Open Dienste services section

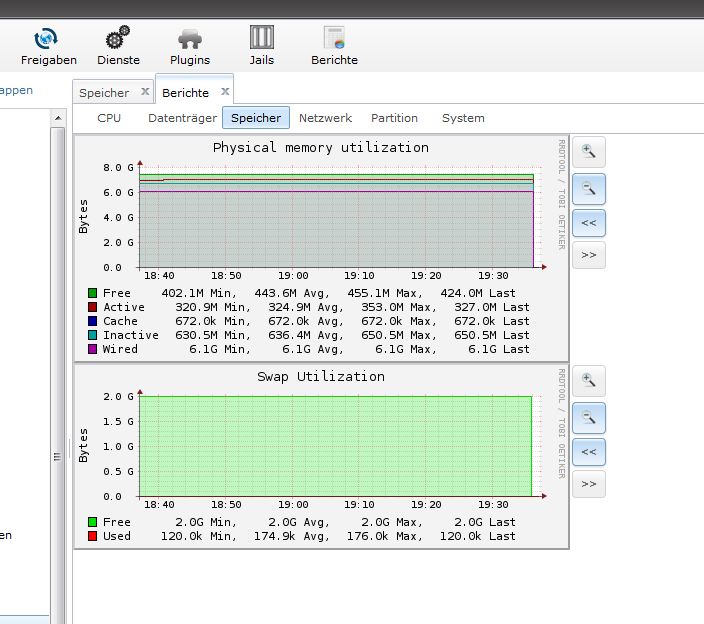(x=119, y=47)
